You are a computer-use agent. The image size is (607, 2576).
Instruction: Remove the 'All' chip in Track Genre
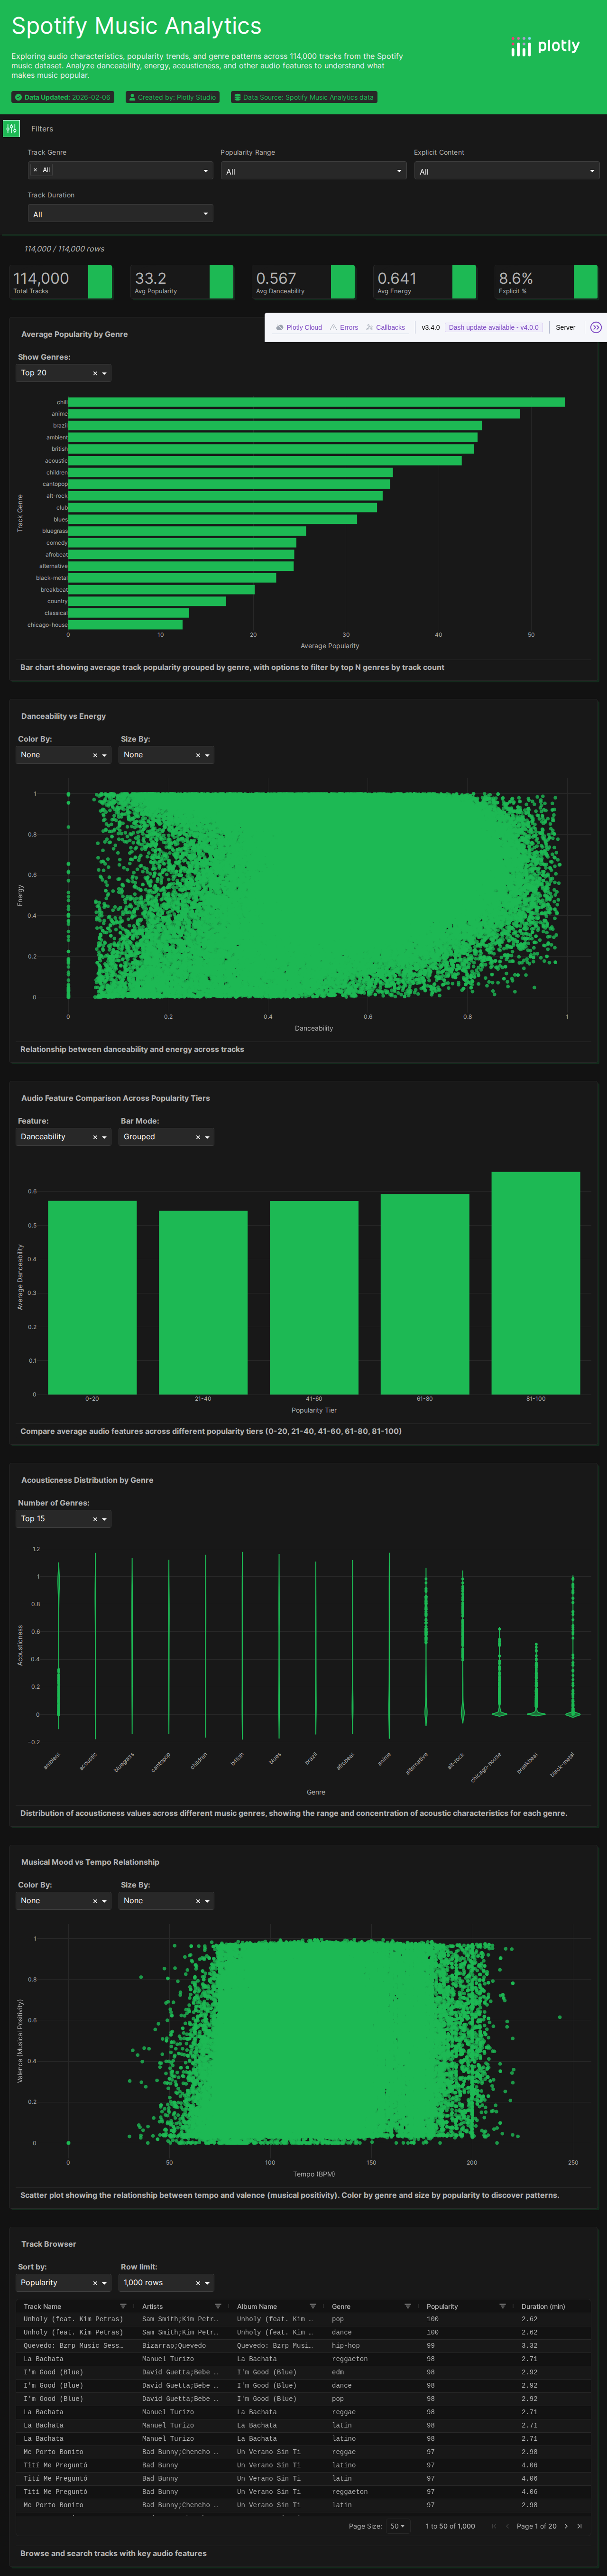click(x=35, y=170)
